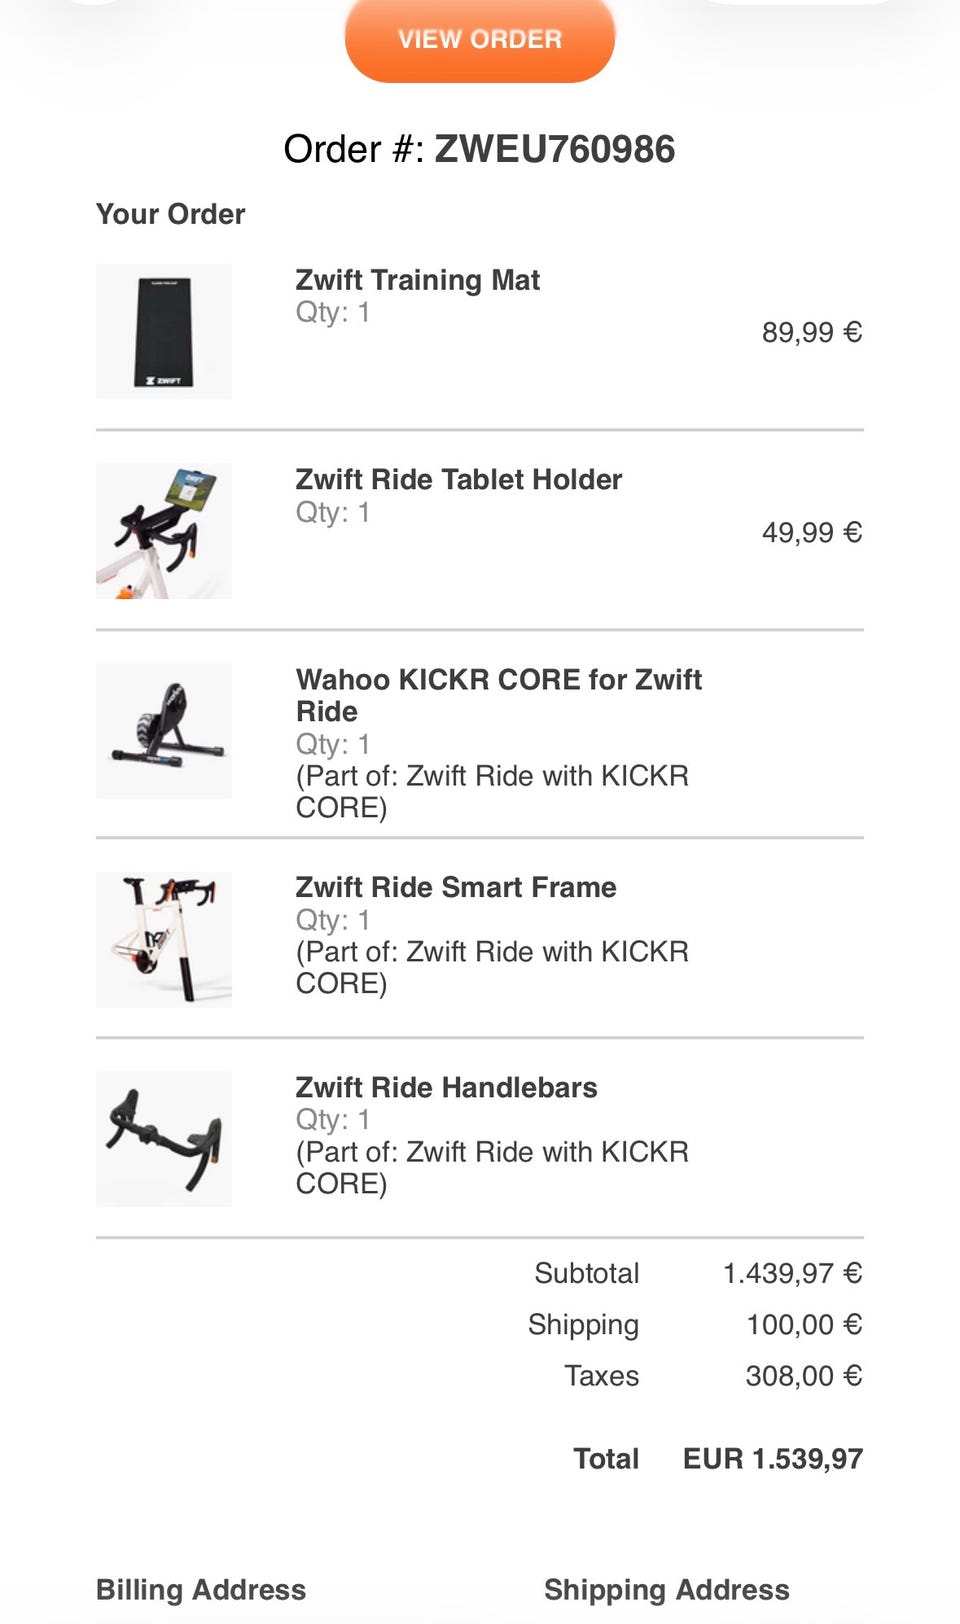
Task: Select the Zwift Ride Handlebars title
Action: (x=446, y=1087)
